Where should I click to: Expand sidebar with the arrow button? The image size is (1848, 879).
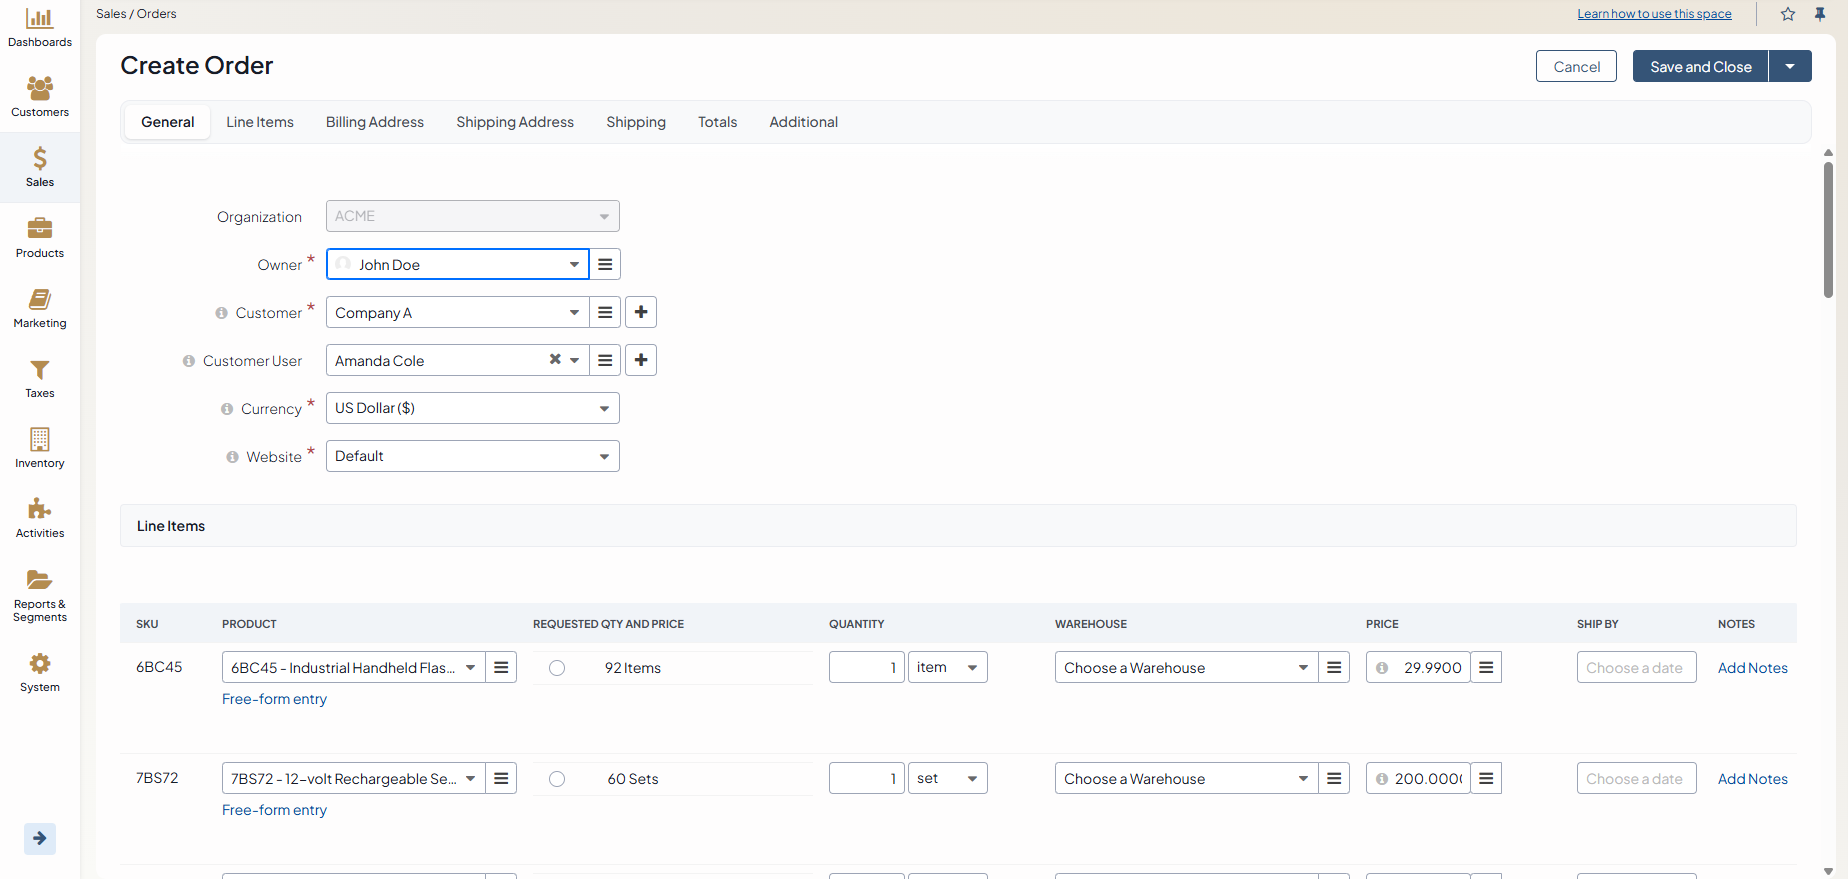(x=40, y=838)
